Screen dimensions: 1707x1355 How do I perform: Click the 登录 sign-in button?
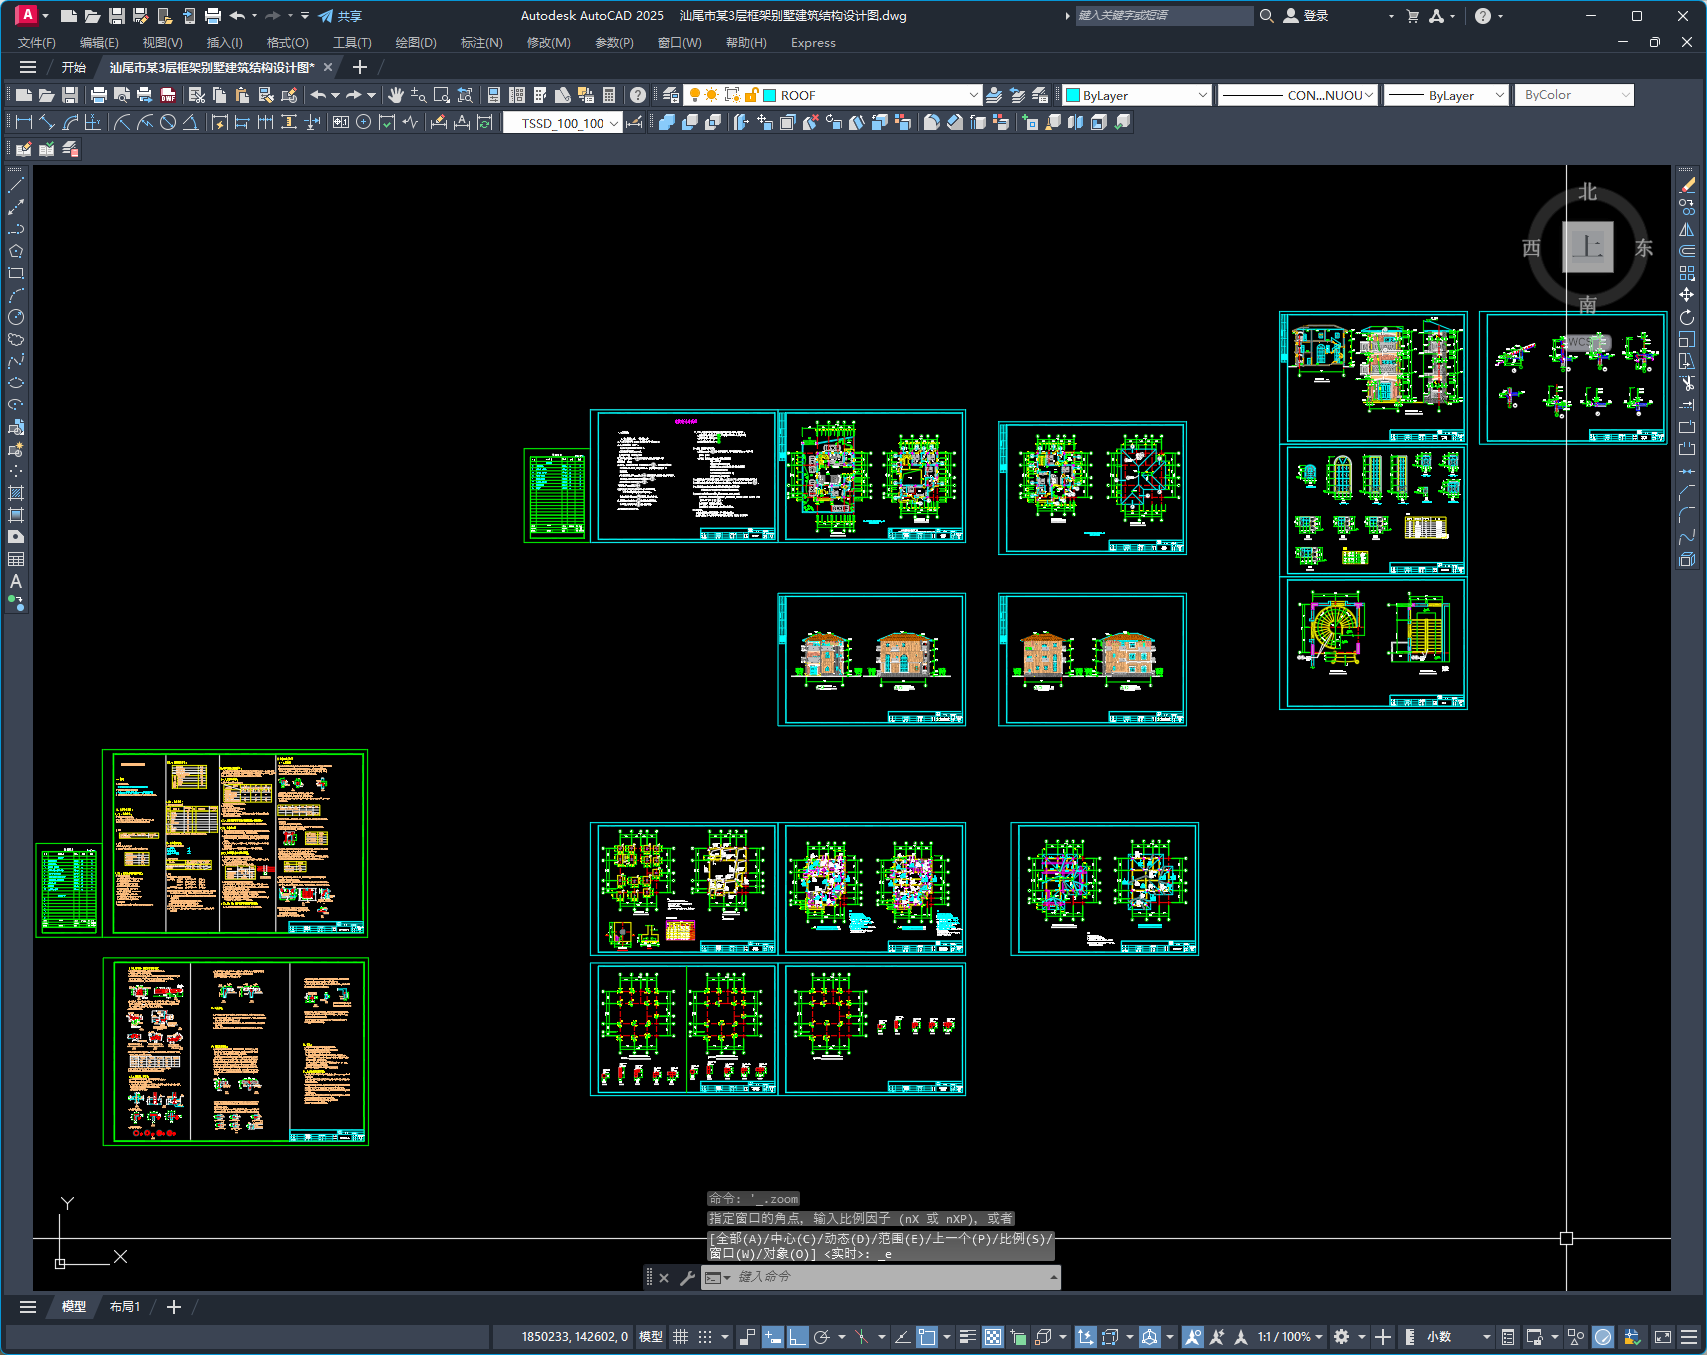[x=1306, y=16]
